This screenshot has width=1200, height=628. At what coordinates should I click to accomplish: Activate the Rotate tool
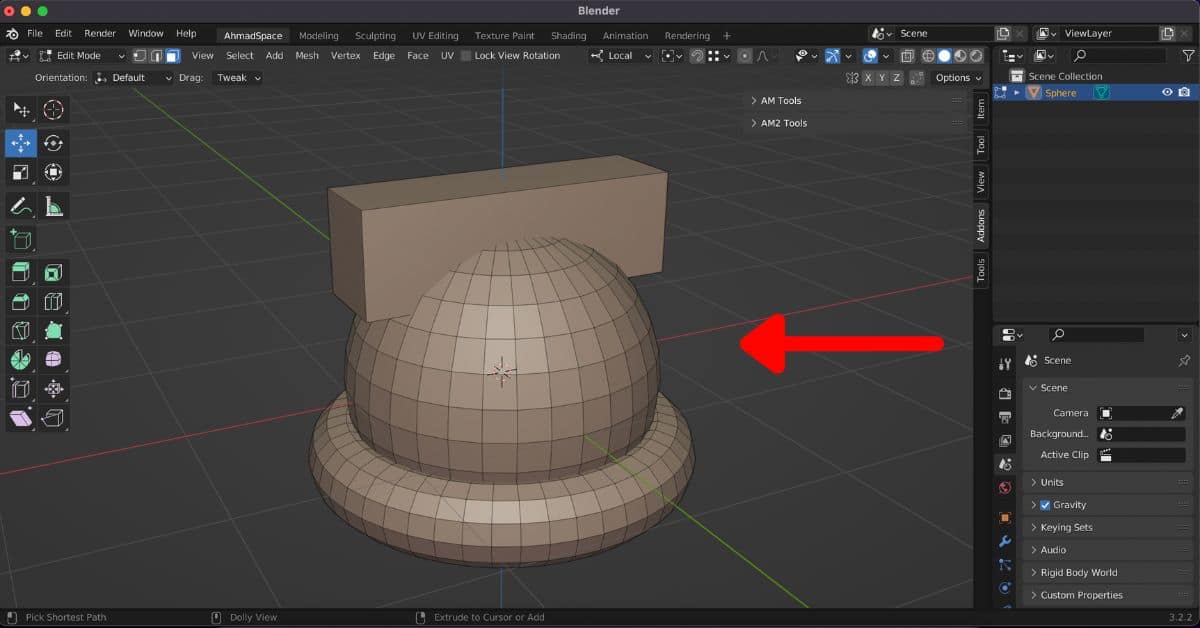53,143
